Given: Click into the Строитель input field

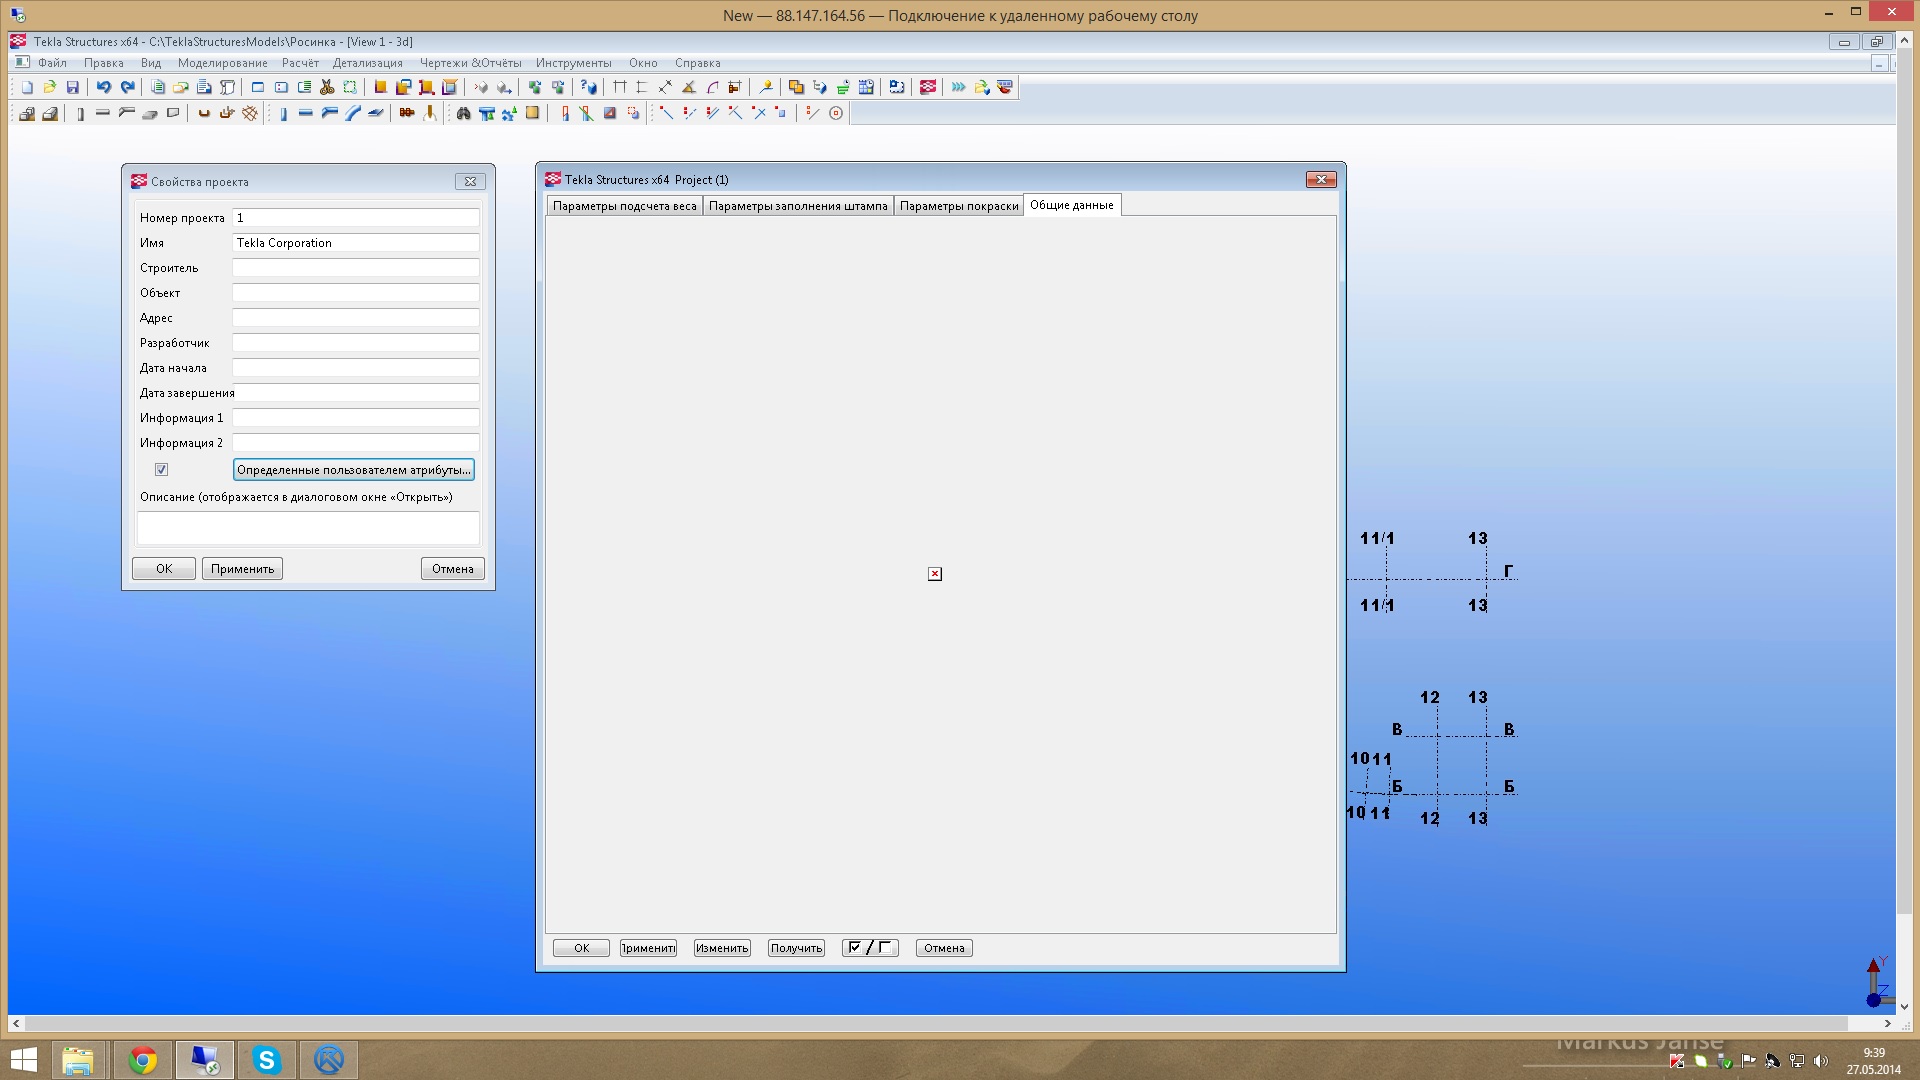Looking at the screenshot, I should pos(355,268).
